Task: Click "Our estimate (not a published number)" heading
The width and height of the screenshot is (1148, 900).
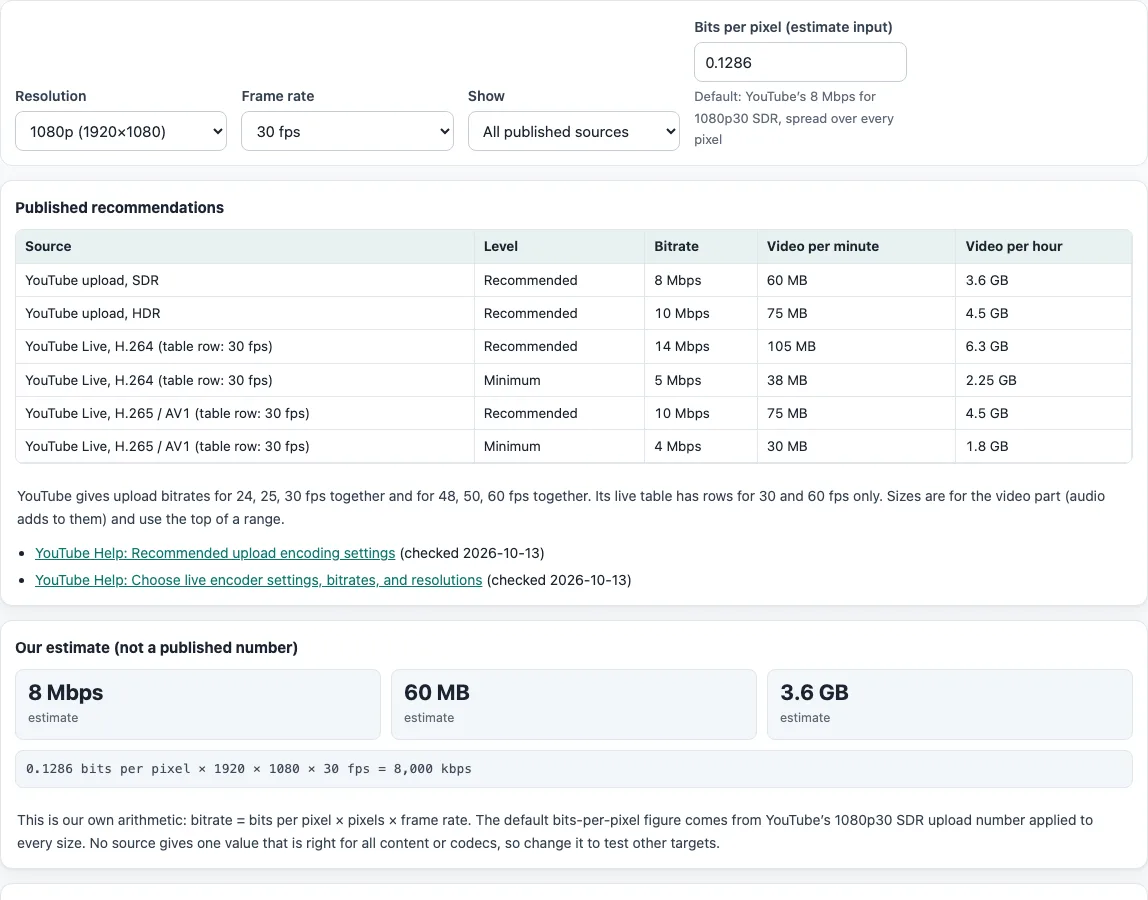Action: 157,647
